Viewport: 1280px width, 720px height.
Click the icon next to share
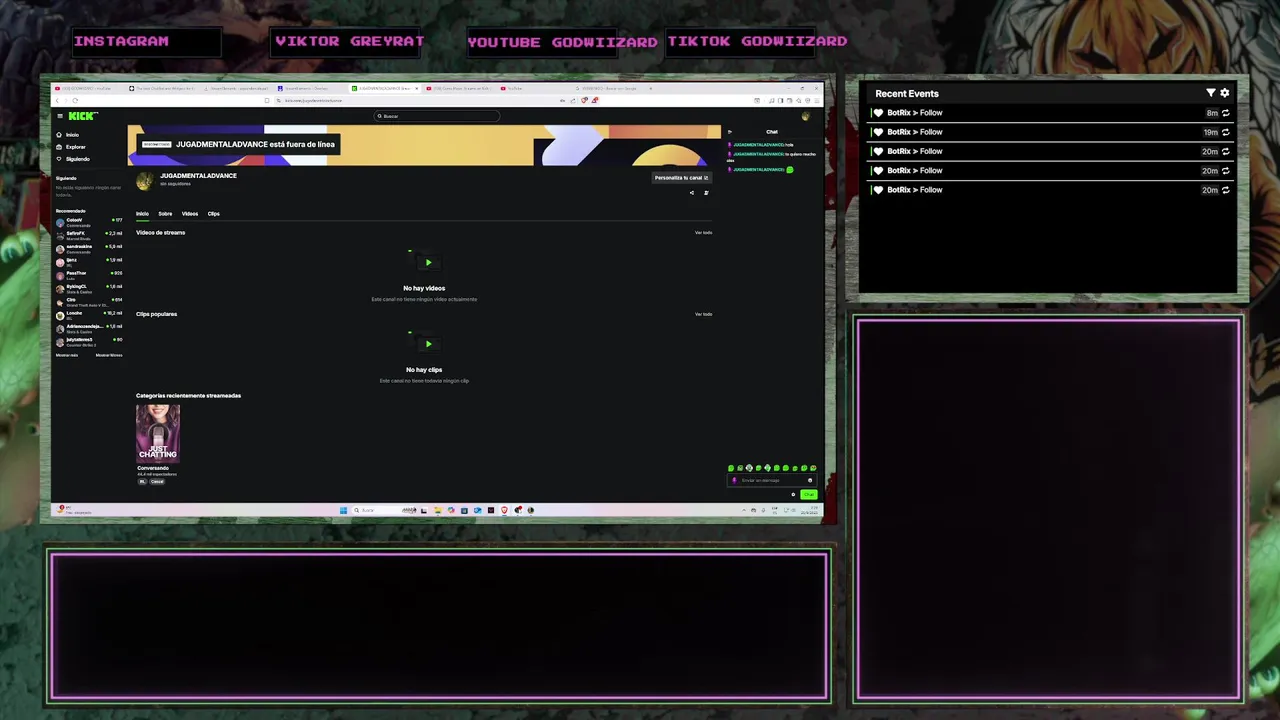[706, 193]
